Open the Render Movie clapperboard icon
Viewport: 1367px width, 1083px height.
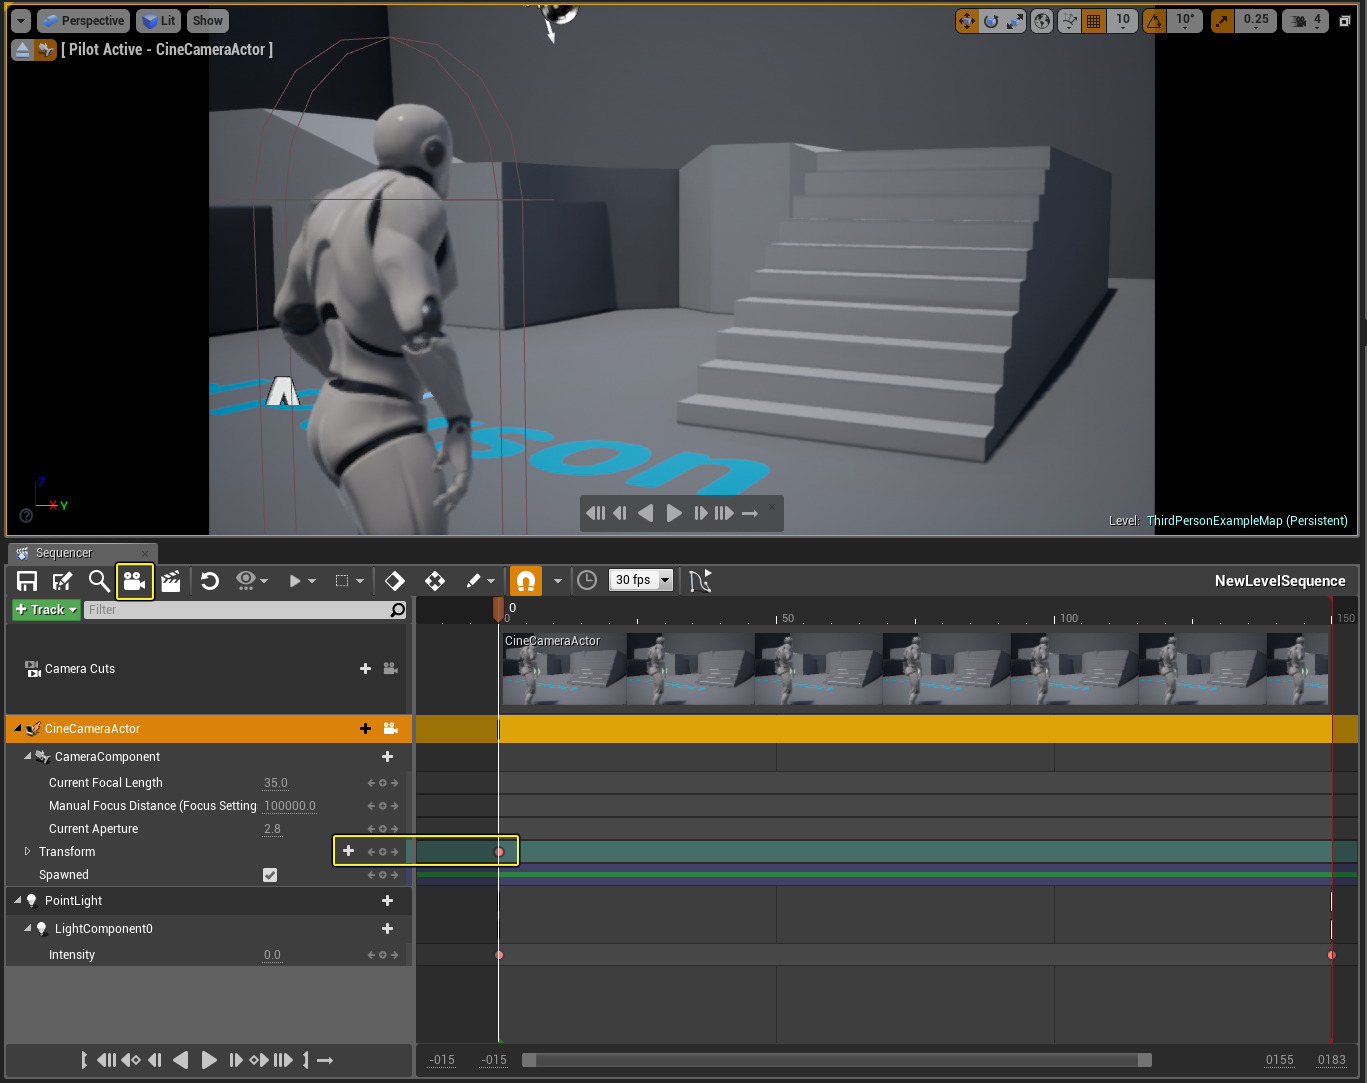171,581
